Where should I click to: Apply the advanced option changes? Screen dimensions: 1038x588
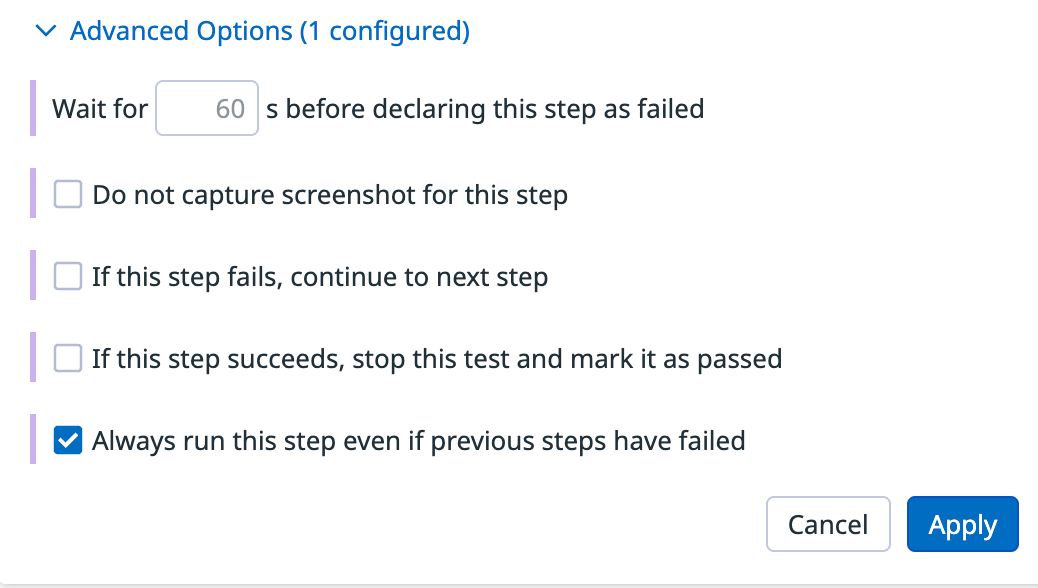(x=962, y=525)
